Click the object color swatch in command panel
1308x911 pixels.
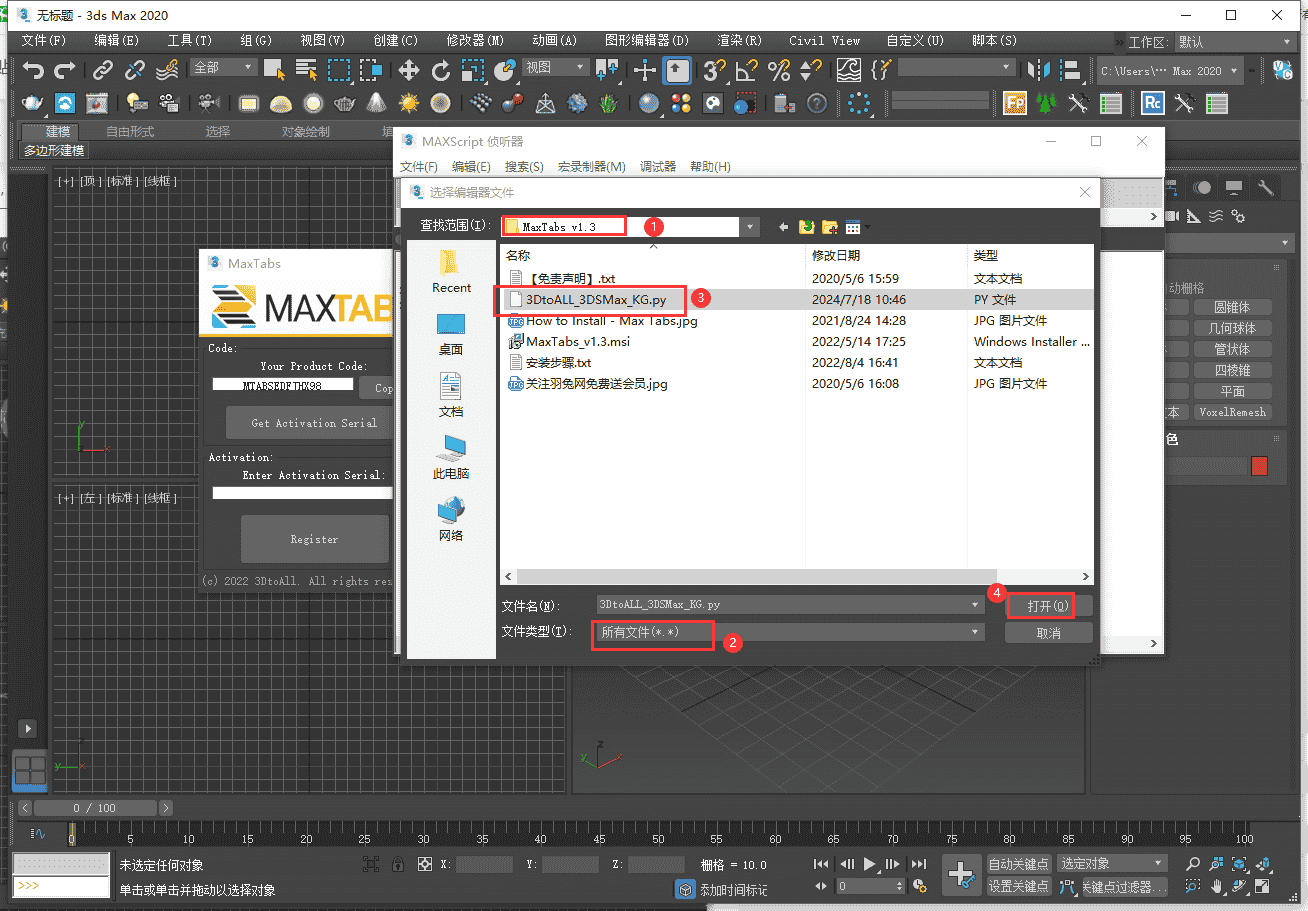pyautogui.click(x=1259, y=466)
